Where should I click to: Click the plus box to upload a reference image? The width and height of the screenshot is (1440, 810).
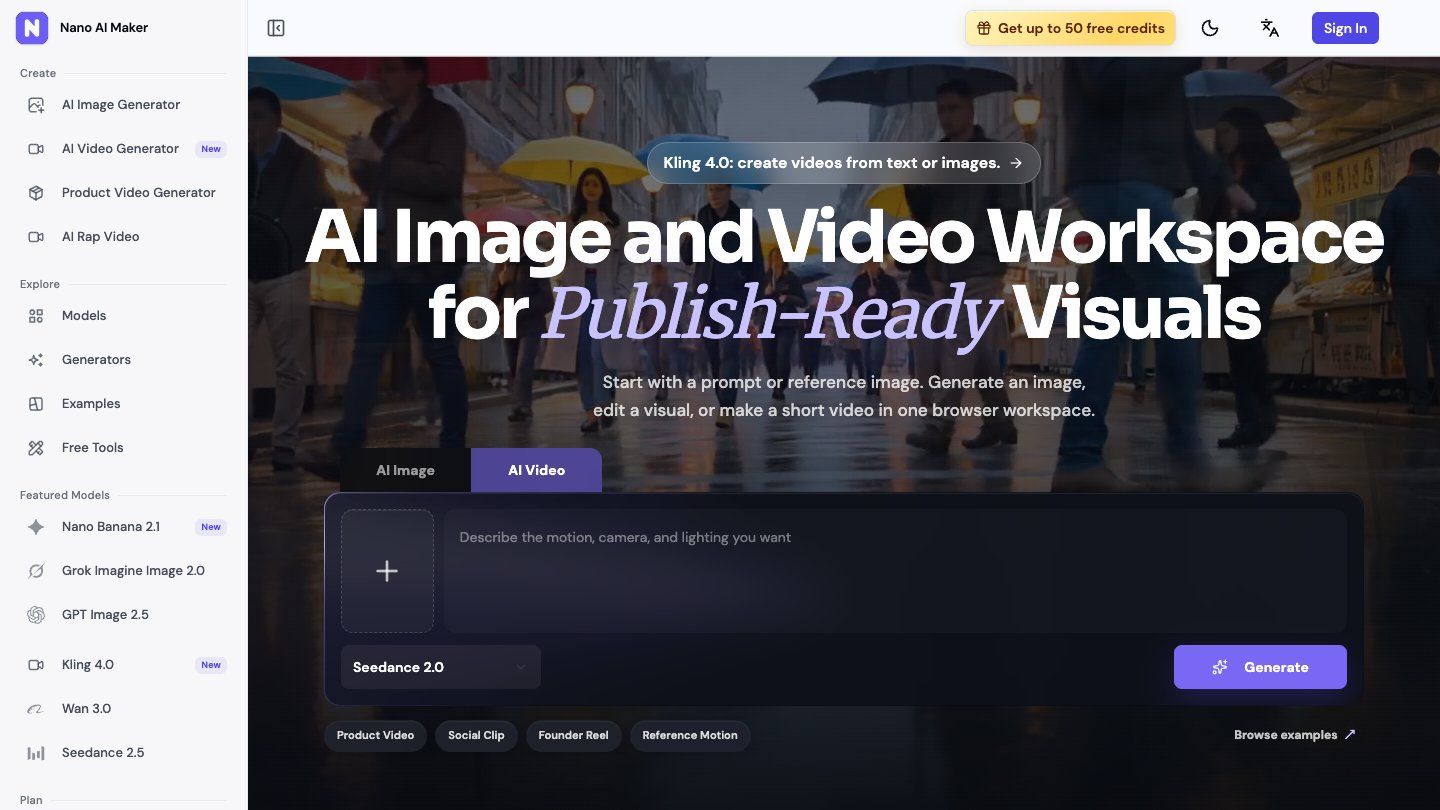[387, 571]
